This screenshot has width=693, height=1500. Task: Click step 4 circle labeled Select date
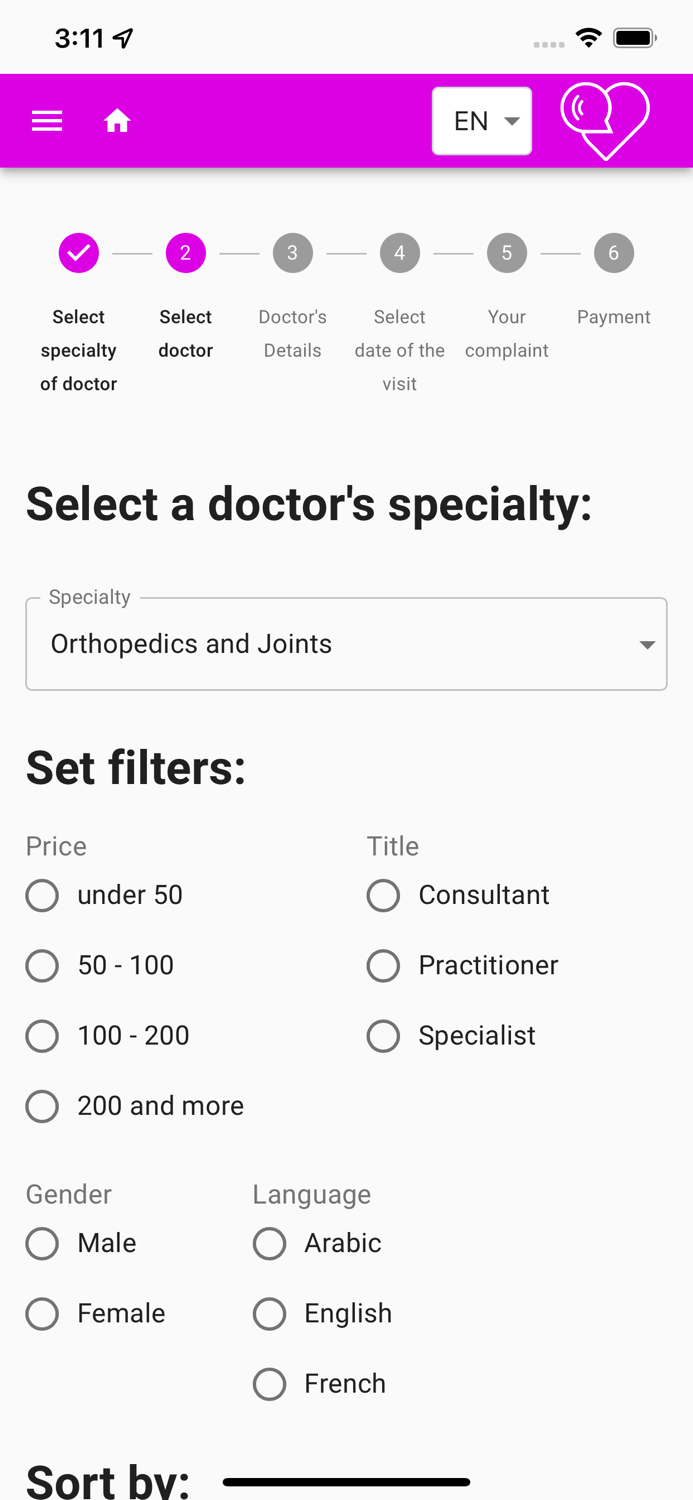pos(400,253)
